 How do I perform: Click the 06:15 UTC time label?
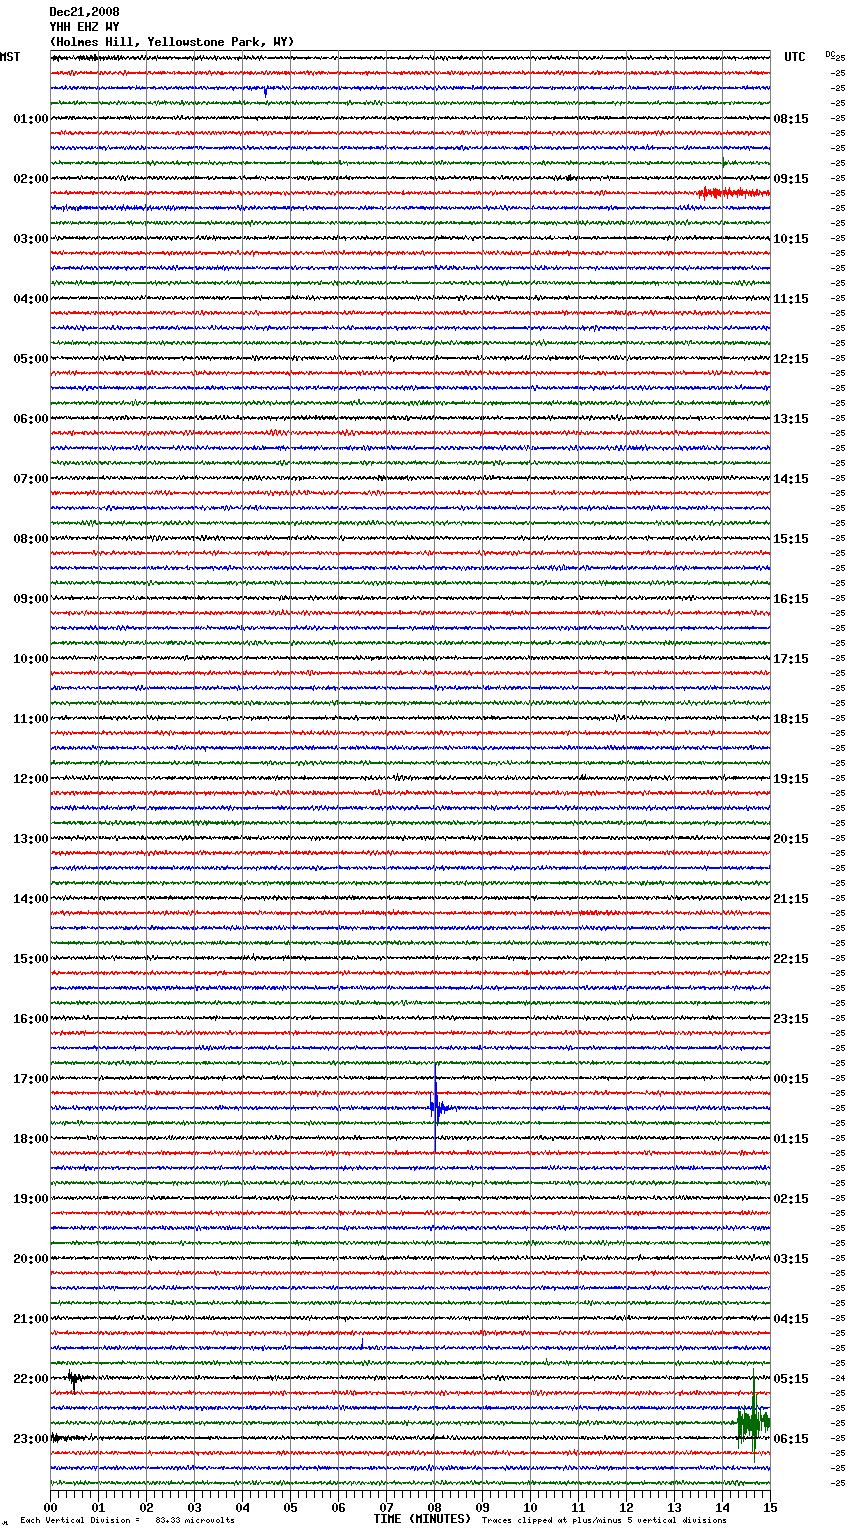(x=791, y=1439)
